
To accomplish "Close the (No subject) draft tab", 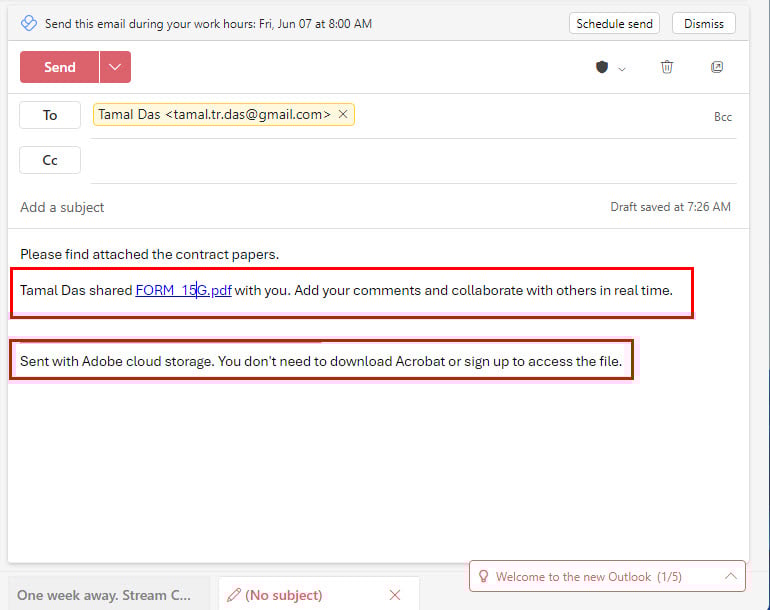I will point(395,595).
